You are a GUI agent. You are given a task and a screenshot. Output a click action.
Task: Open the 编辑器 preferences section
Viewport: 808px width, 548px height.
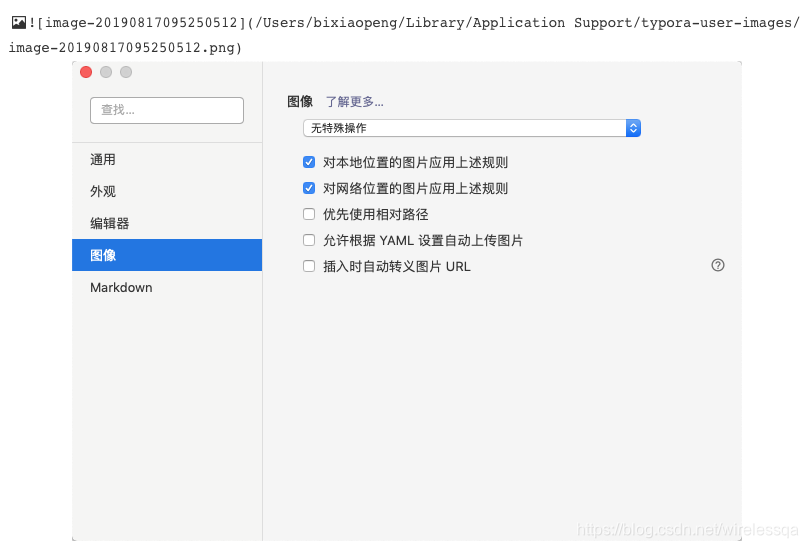click(x=167, y=224)
